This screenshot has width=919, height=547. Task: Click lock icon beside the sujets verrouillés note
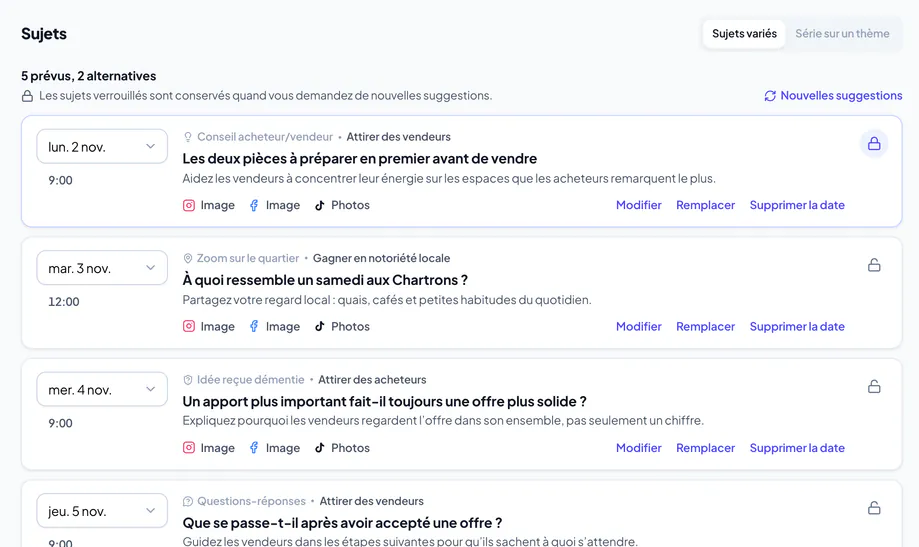coord(28,96)
